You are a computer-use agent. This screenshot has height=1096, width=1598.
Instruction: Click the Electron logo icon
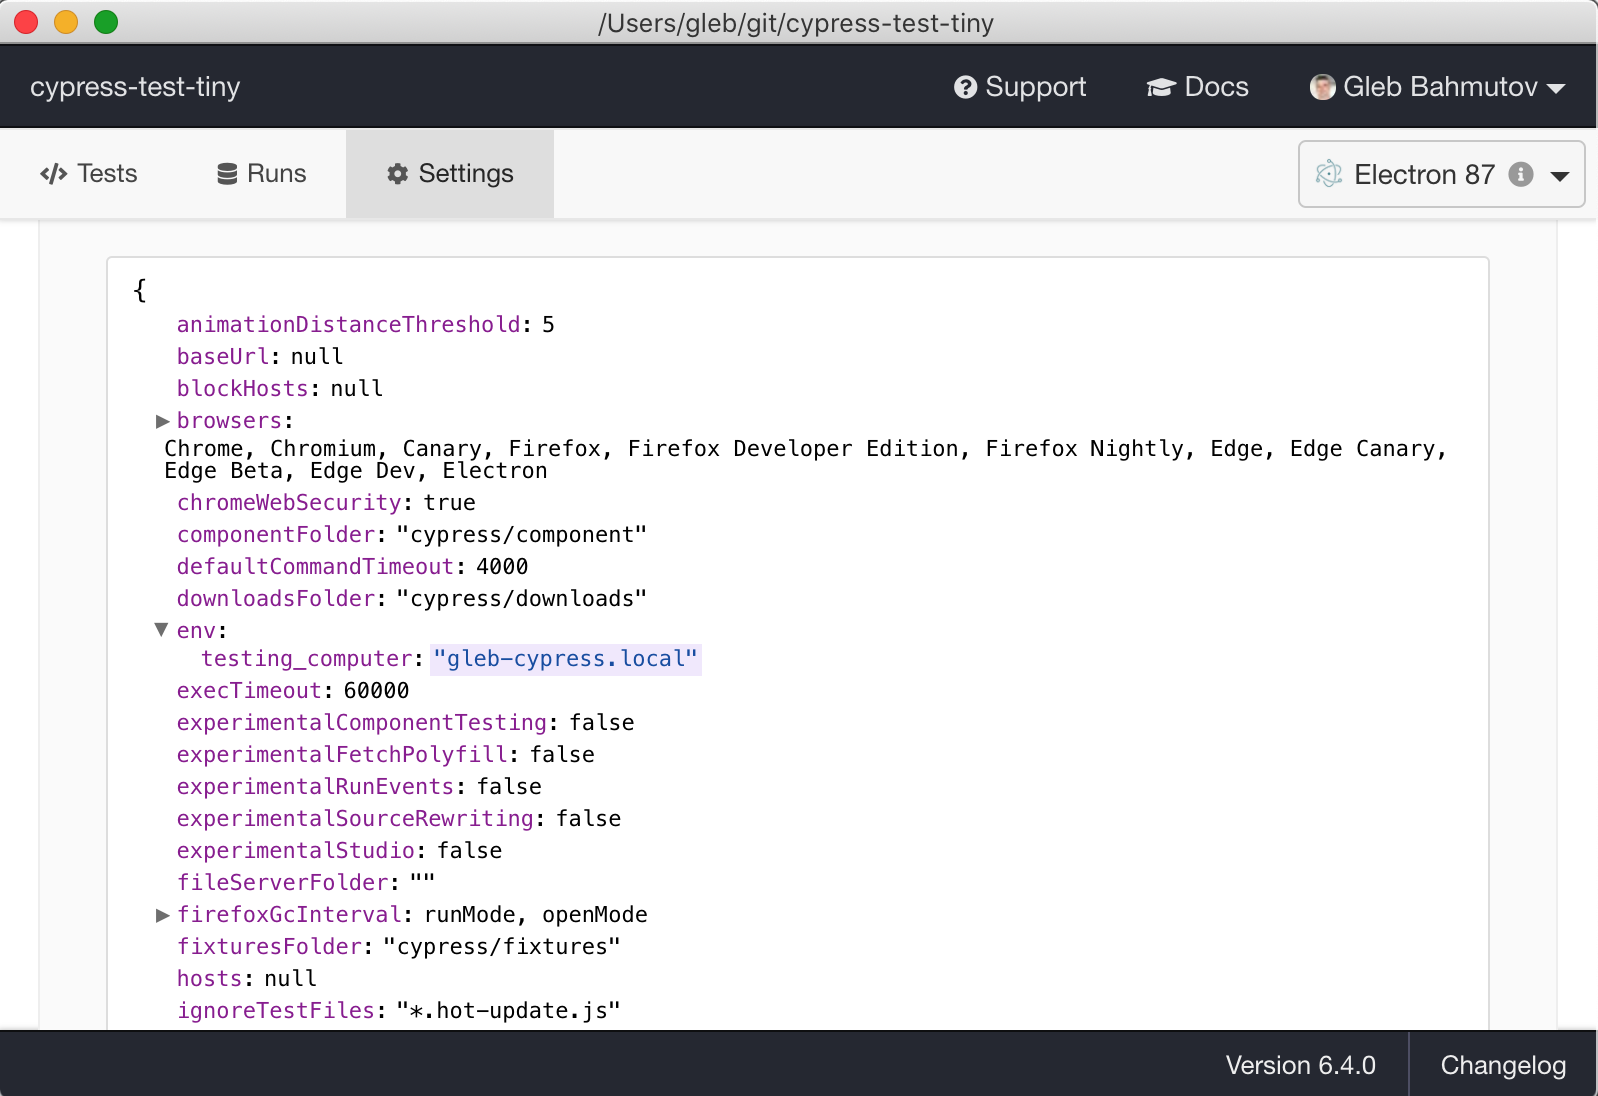coord(1329,174)
